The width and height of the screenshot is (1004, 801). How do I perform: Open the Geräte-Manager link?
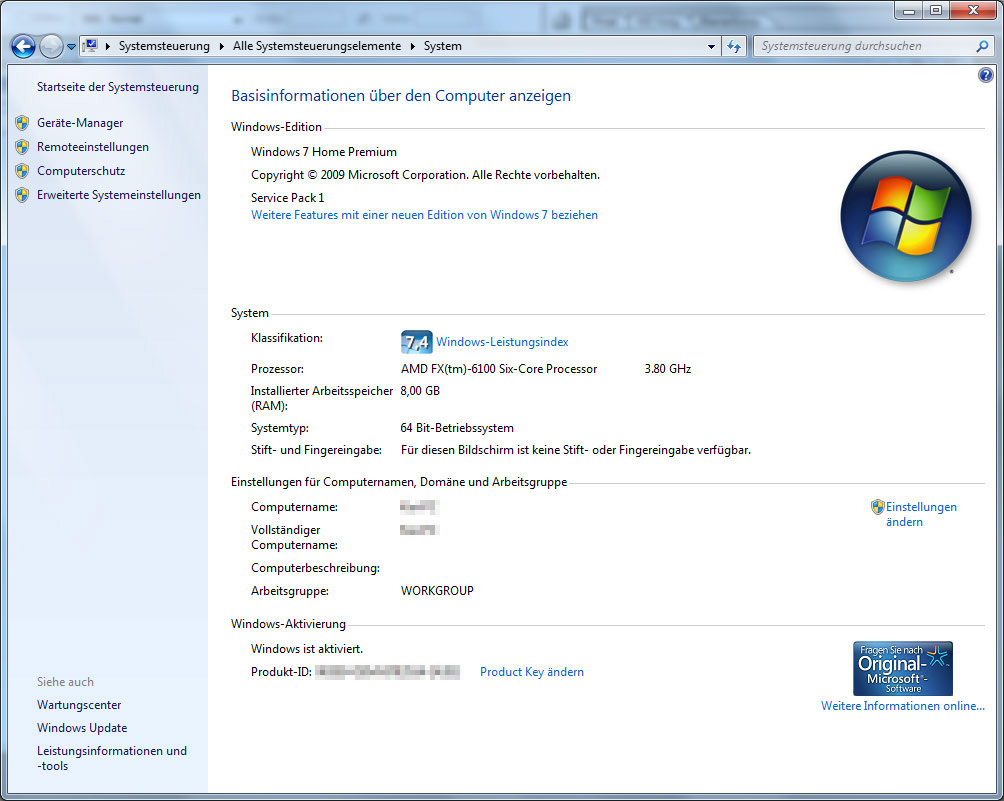[80, 123]
